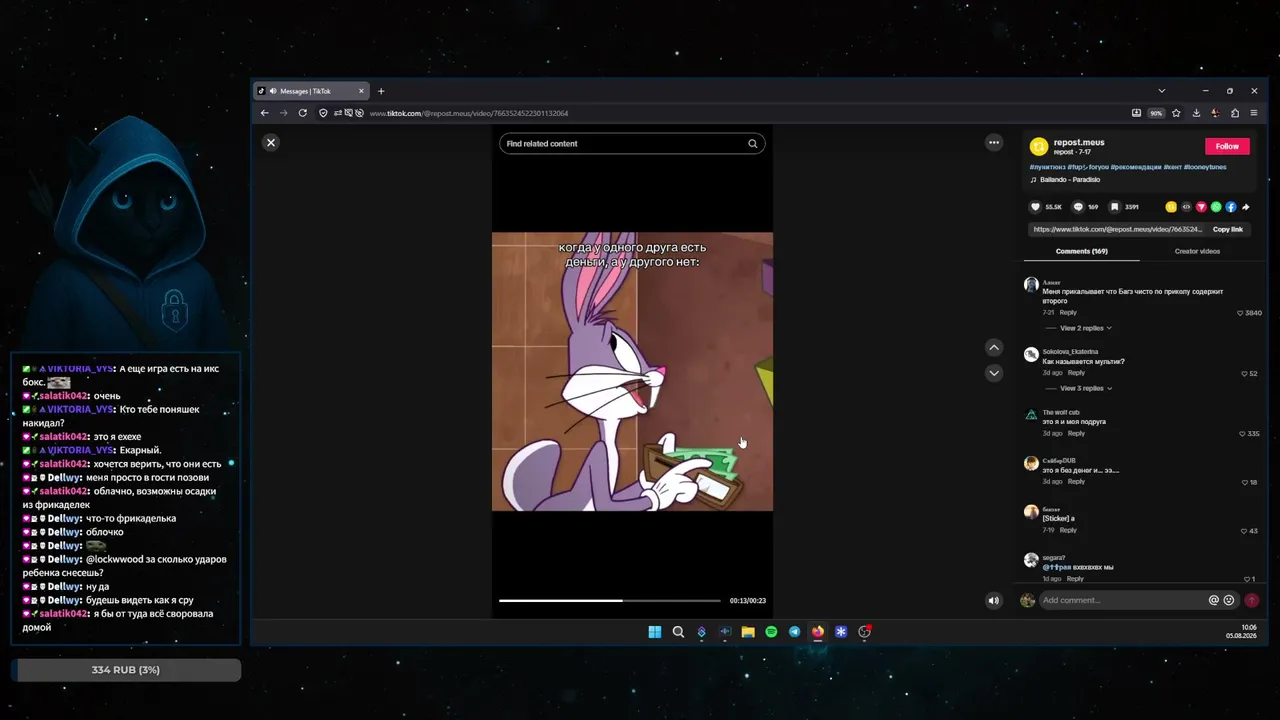
Task: Open a new browser tab with plus
Action: pyautogui.click(x=381, y=91)
